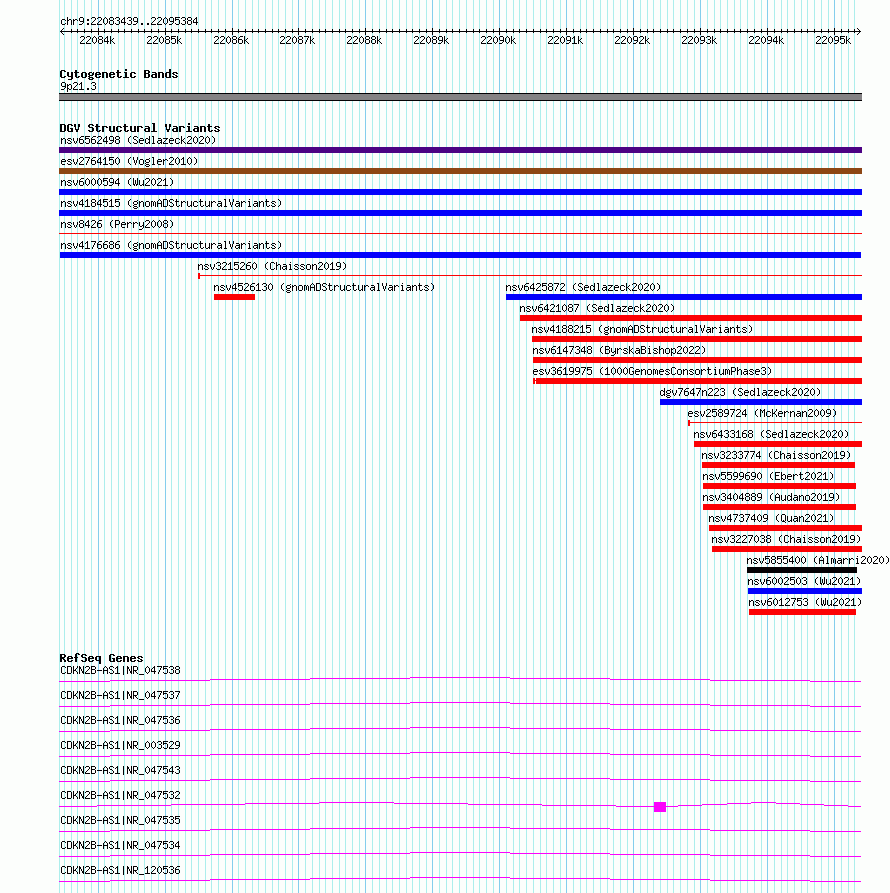Select the red nsv6012753 variant bar
Image resolution: width=890 pixels, height=893 pixels.
pos(802,612)
